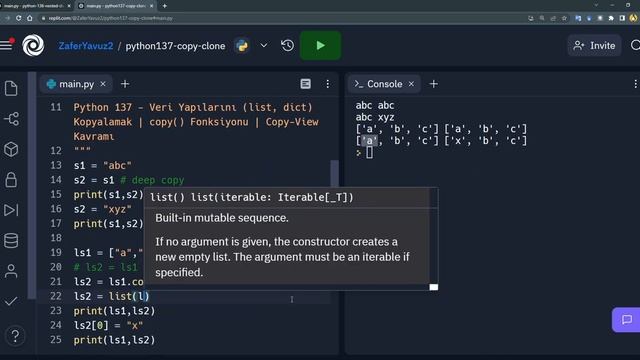The width and height of the screenshot is (640, 360).
Task: Open the chat bubble button
Action: (x=627, y=319)
